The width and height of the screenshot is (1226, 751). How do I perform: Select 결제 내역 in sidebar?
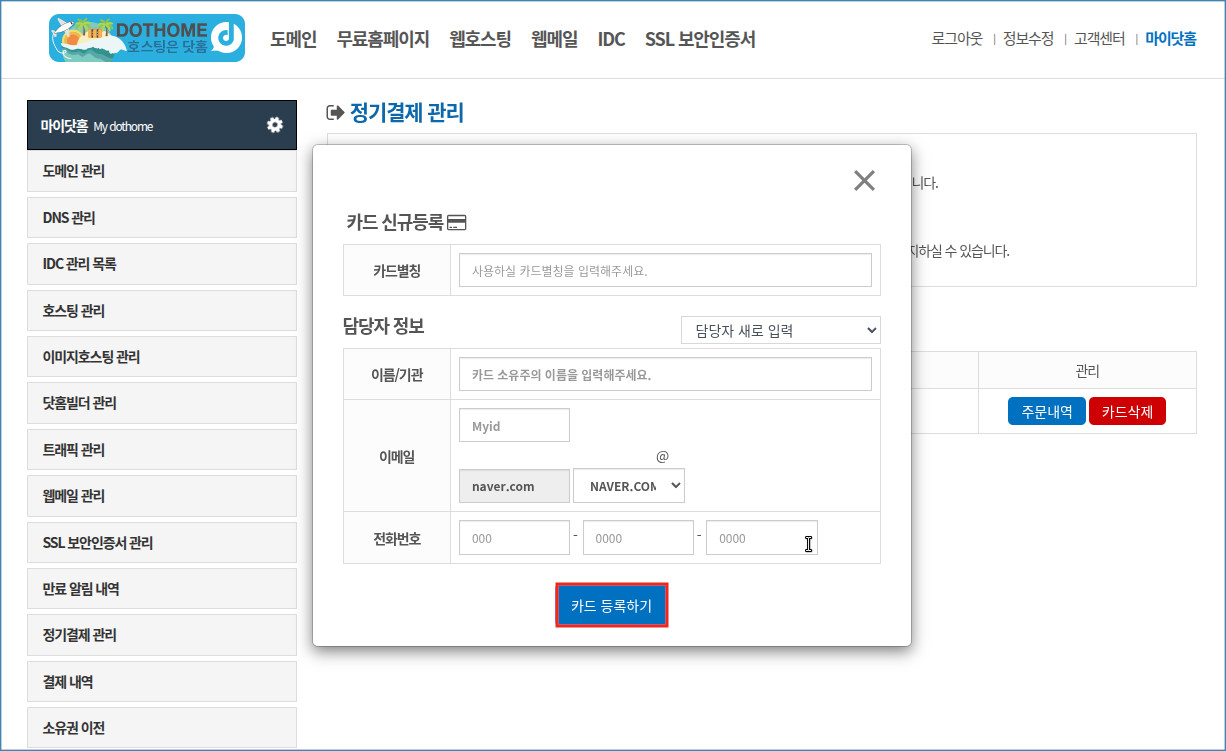pyautogui.click(x=162, y=682)
